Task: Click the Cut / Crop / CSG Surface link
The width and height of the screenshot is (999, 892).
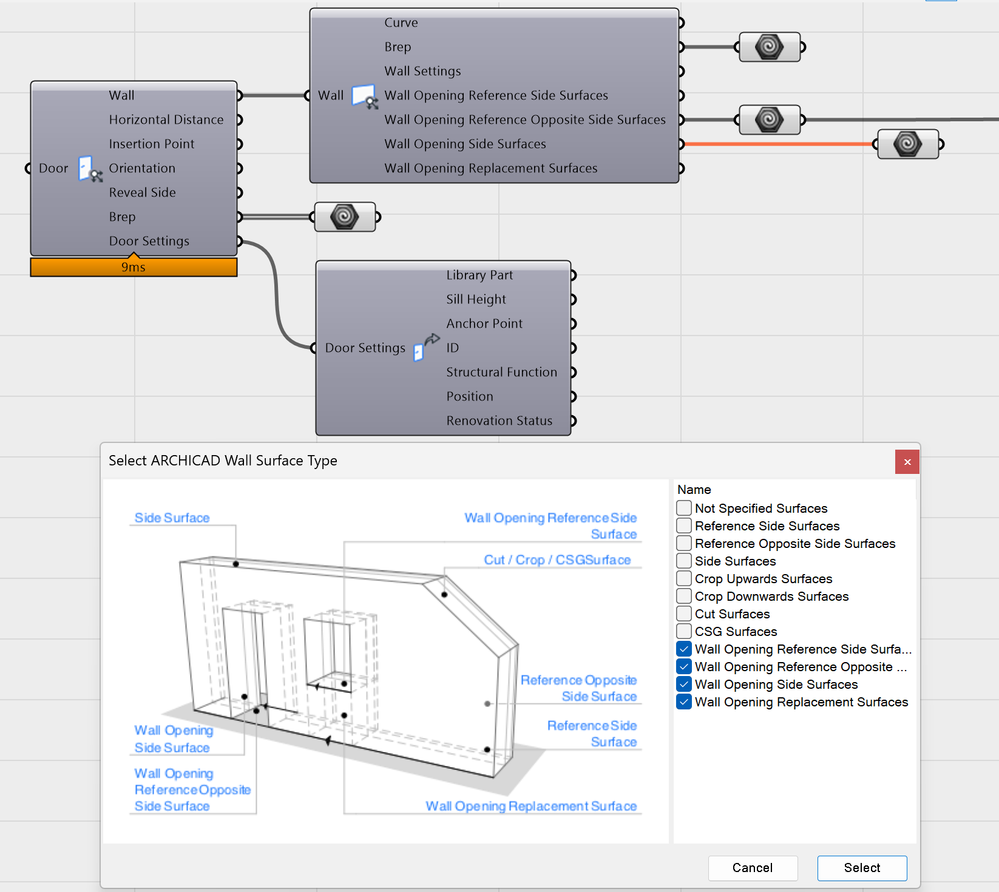Action: click(557, 560)
